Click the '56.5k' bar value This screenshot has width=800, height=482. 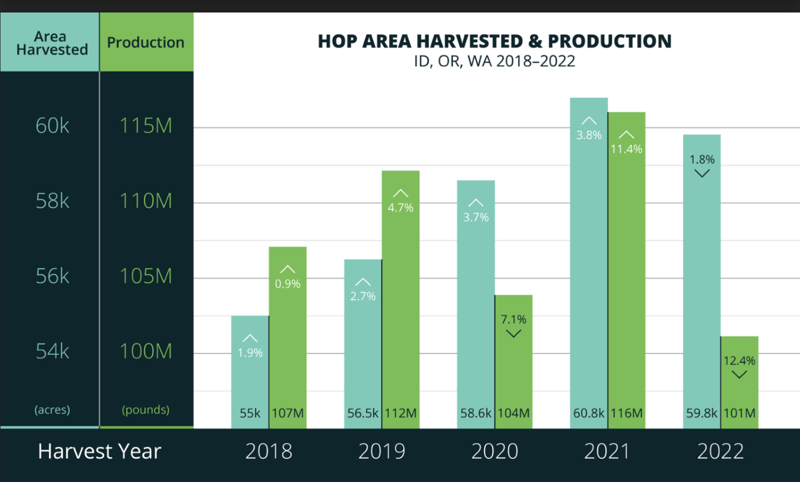point(363,413)
